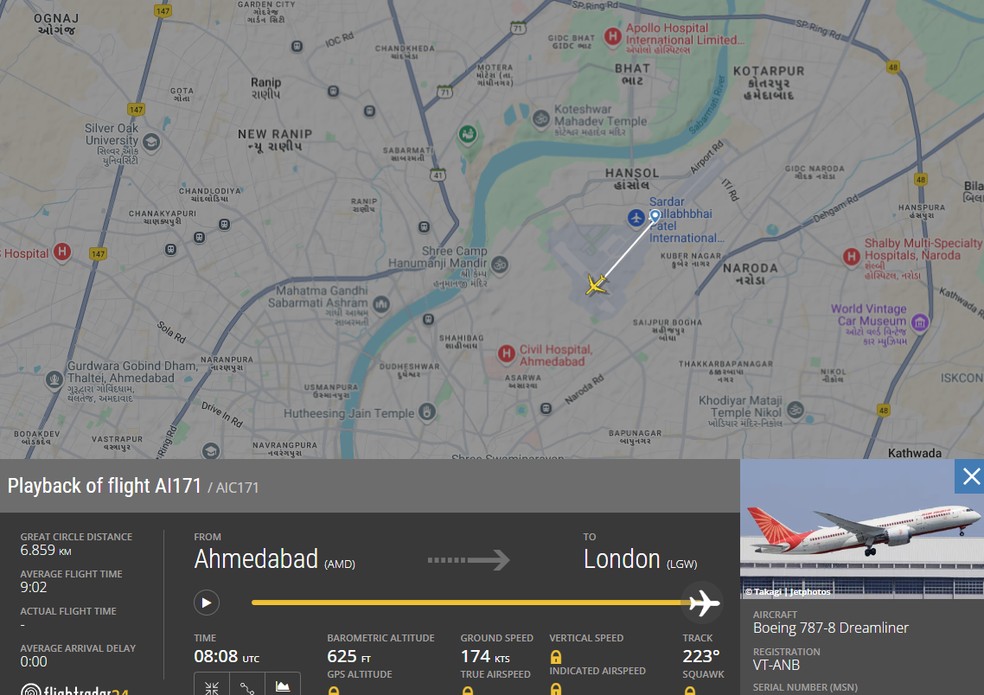Click the Flightradar24 logo
The width and height of the screenshot is (984, 695).
pos(74,689)
